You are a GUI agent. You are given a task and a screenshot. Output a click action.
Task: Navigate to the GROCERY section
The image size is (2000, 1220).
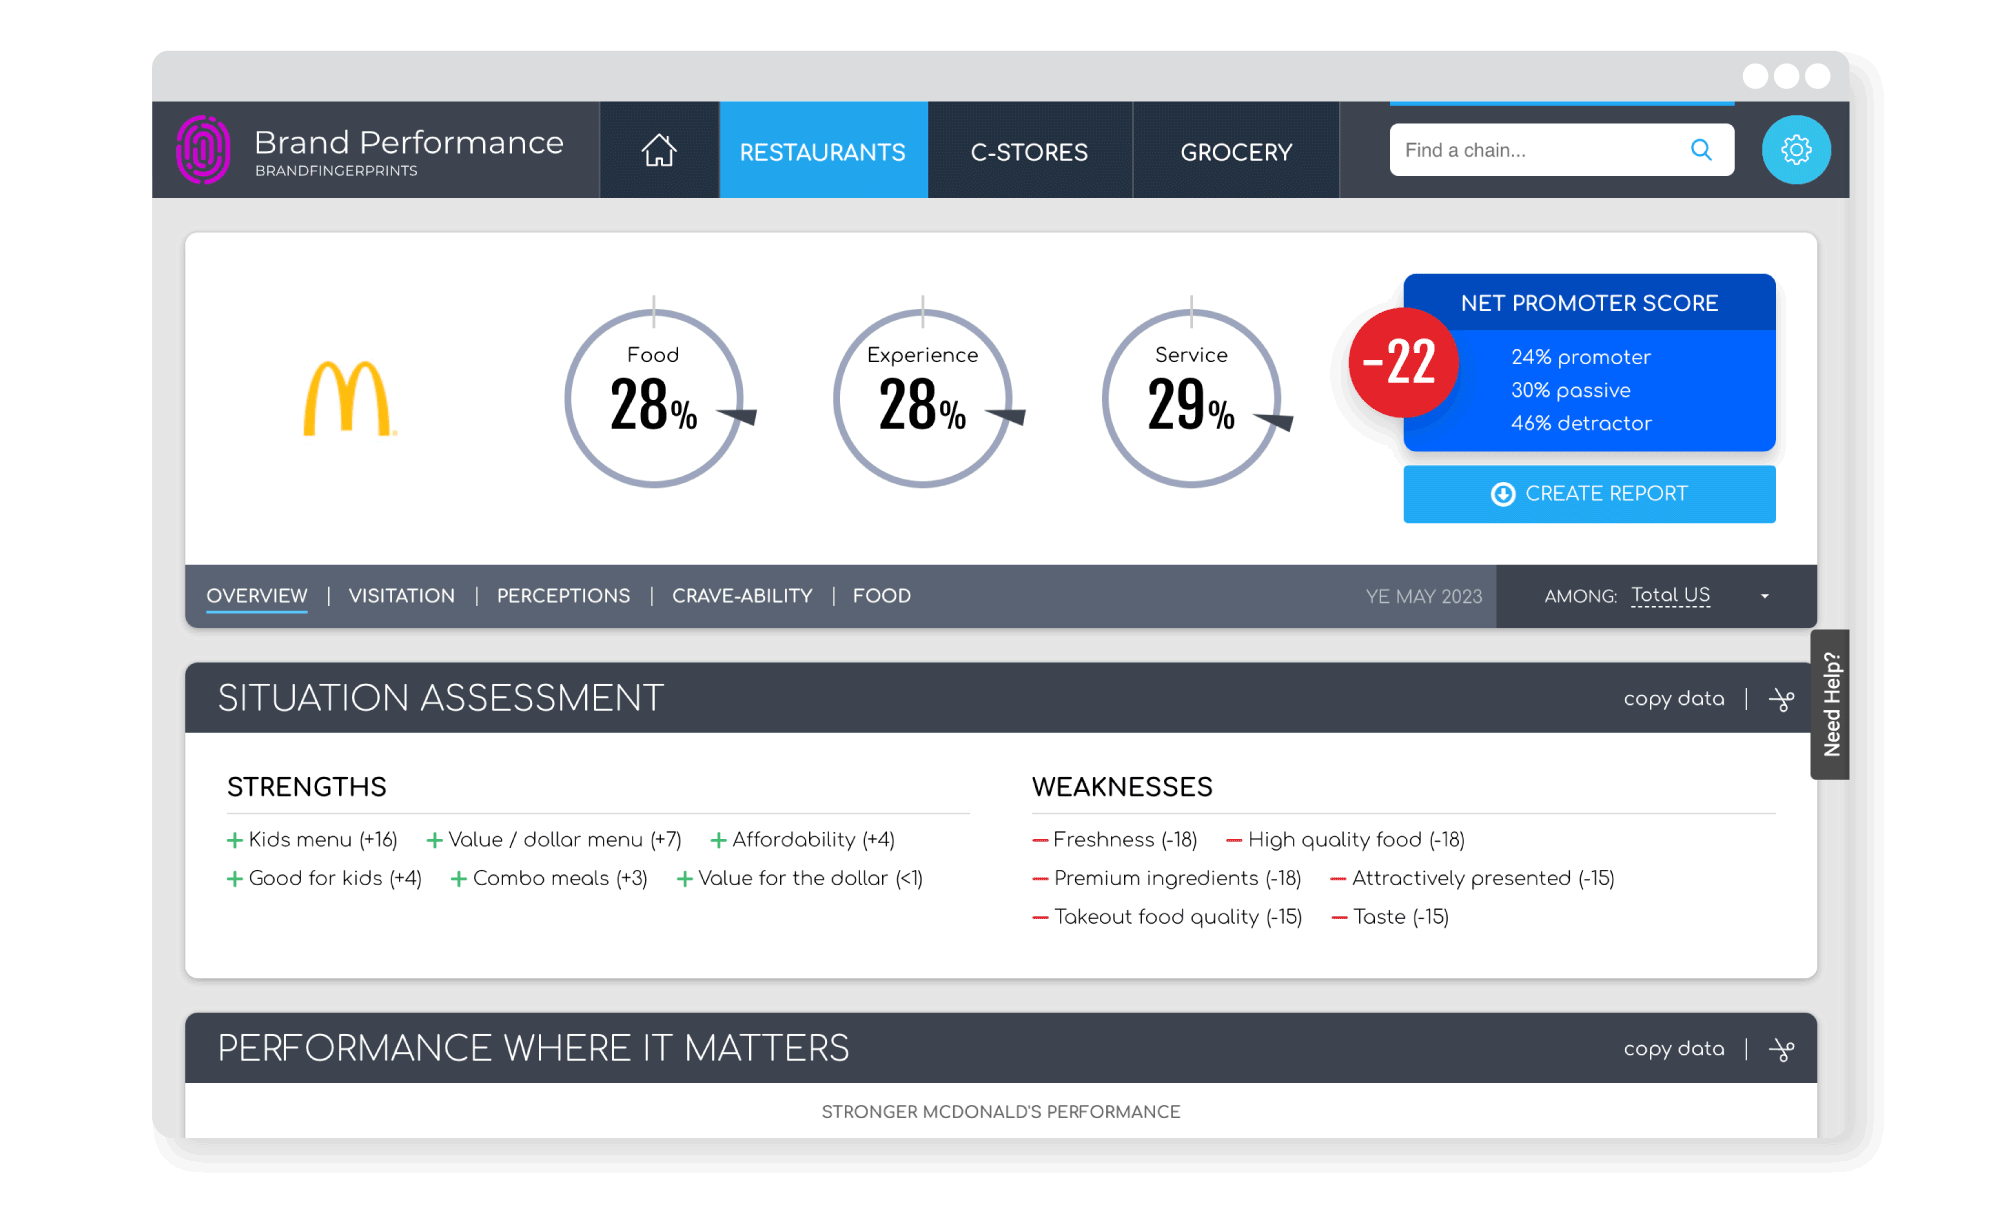pyautogui.click(x=1236, y=151)
